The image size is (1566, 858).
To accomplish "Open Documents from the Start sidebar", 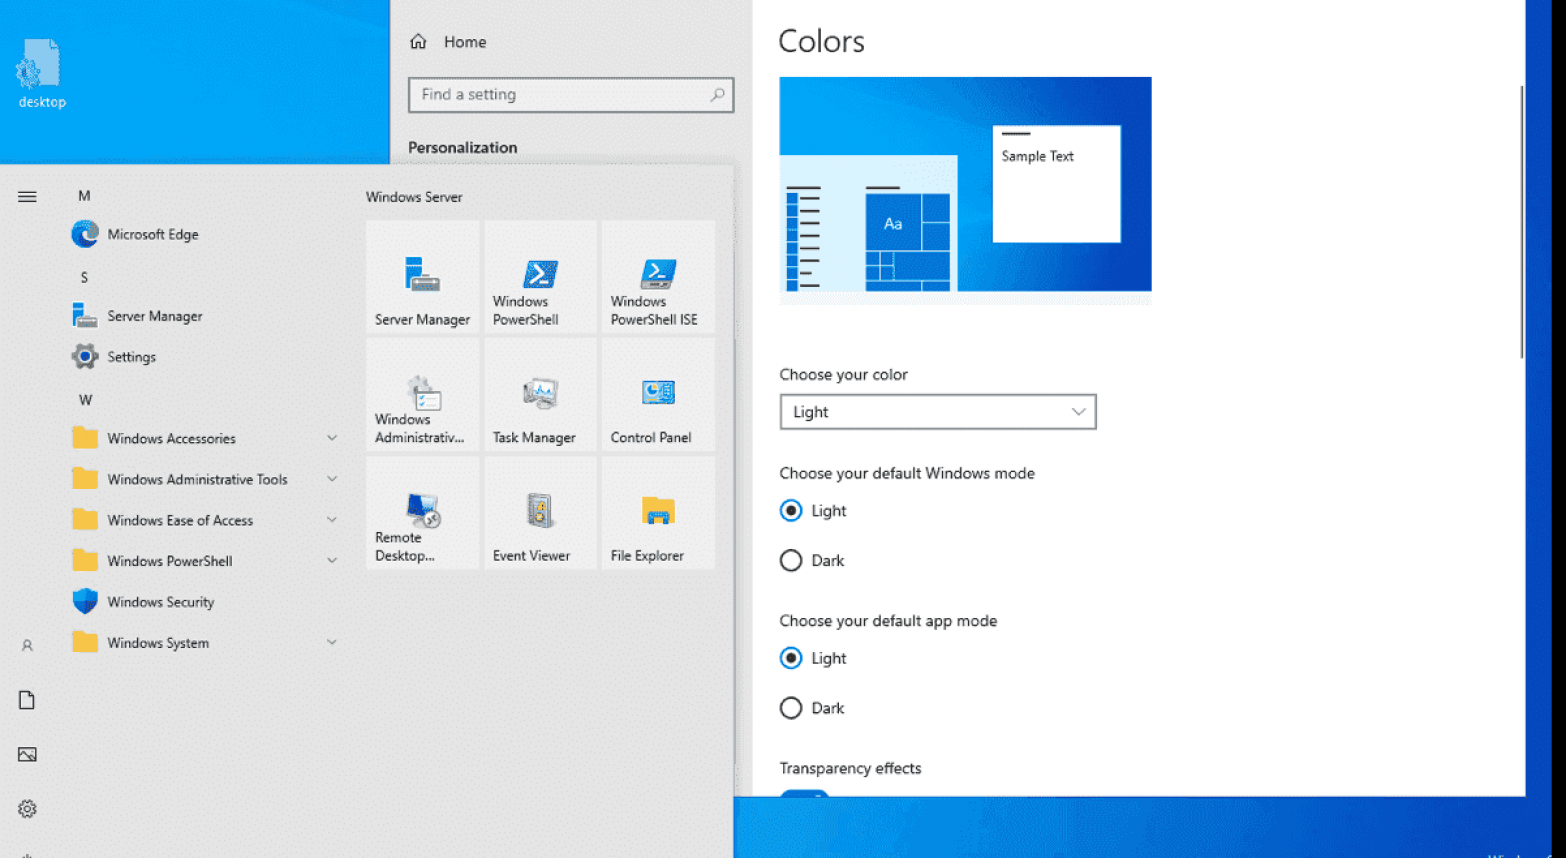I will [x=27, y=700].
